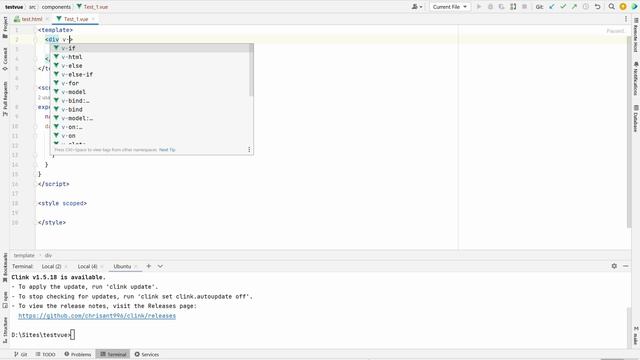Click the Git update project arrow
The height and width of the screenshot is (360, 640).
pos(552,7)
